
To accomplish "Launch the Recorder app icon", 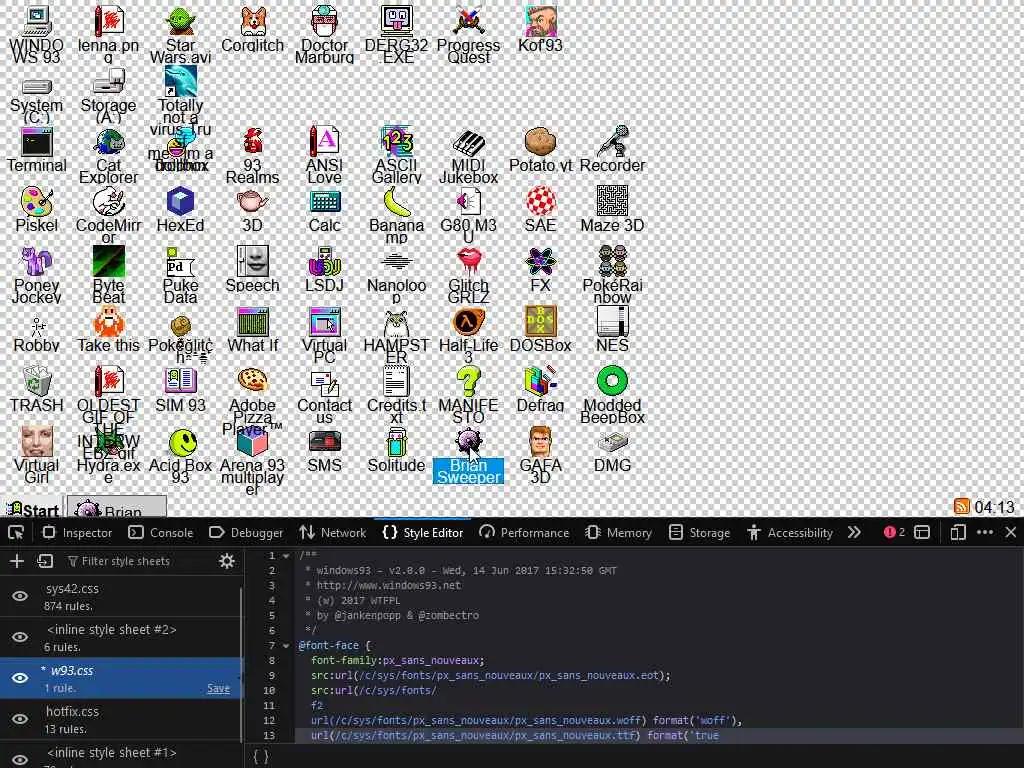I will 612,150.
